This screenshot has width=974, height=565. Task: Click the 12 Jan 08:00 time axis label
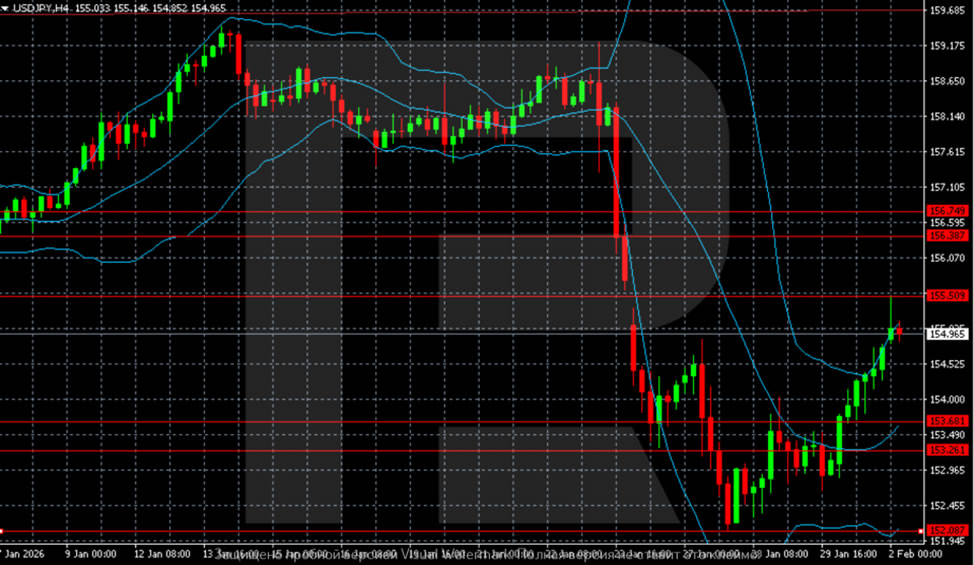[x=162, y=554]
